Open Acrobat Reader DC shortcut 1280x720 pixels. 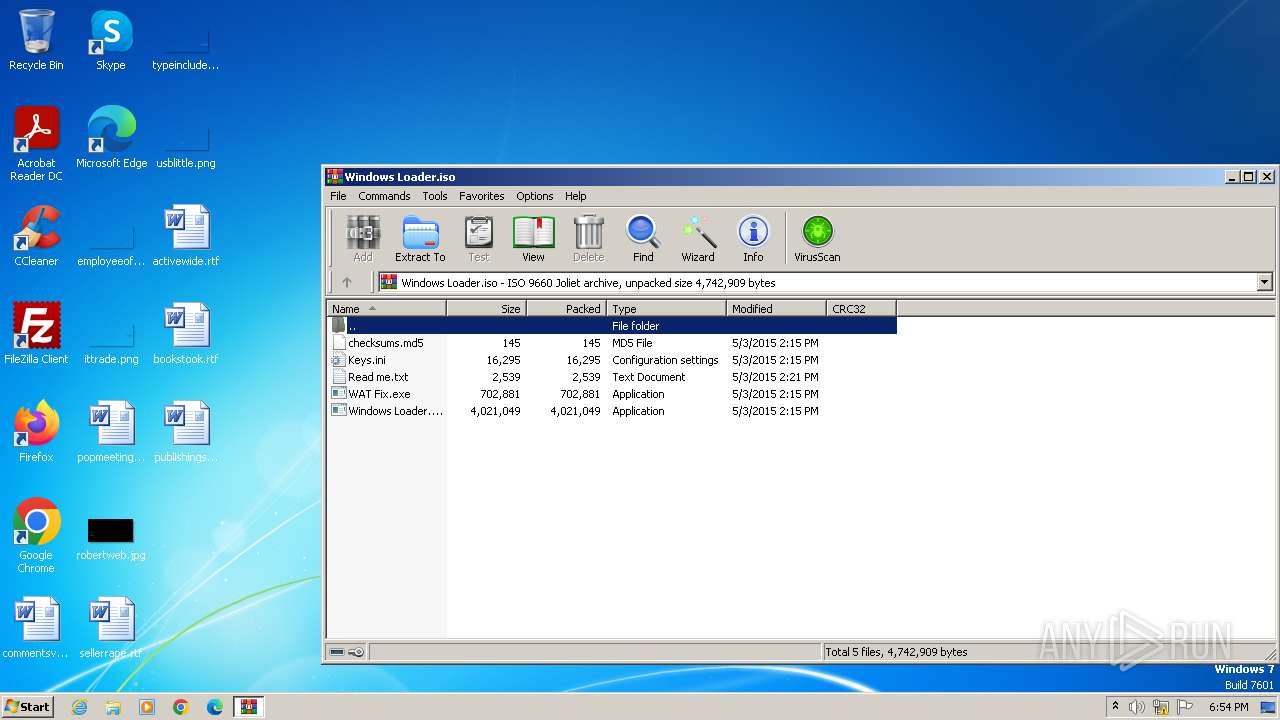[36, 144]
